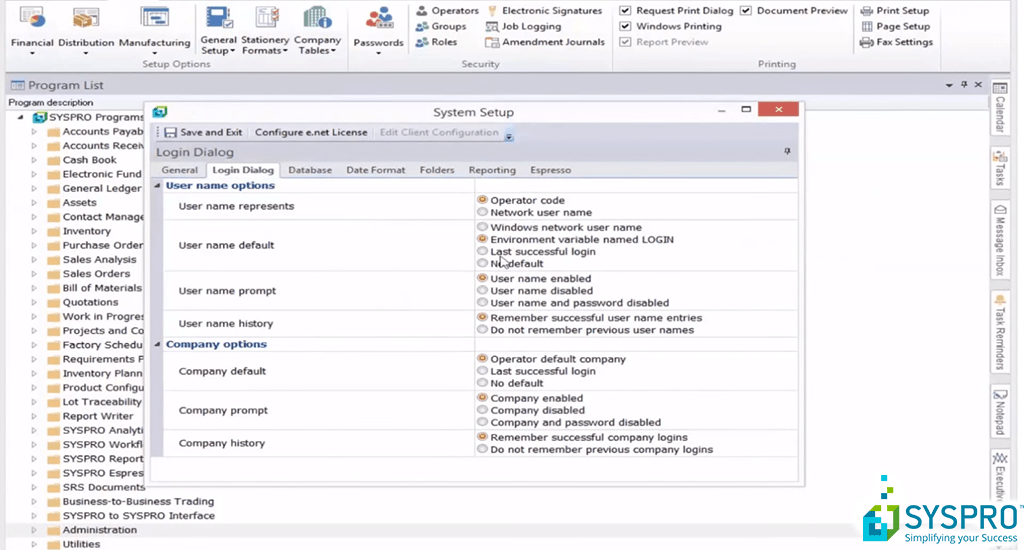
Task: Select the Quotations tree item
Action: [90, 302]
